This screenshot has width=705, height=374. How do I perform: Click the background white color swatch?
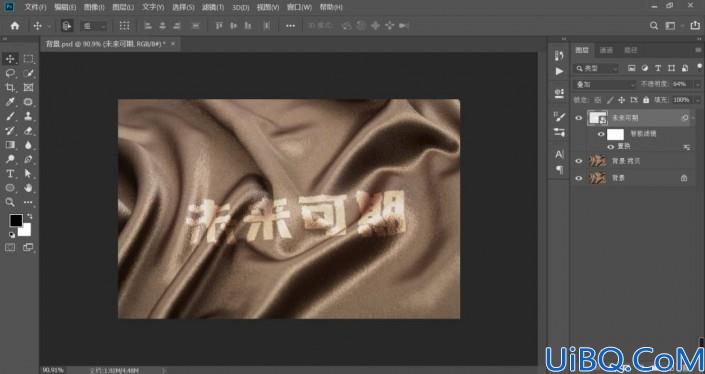coord(25,230)
